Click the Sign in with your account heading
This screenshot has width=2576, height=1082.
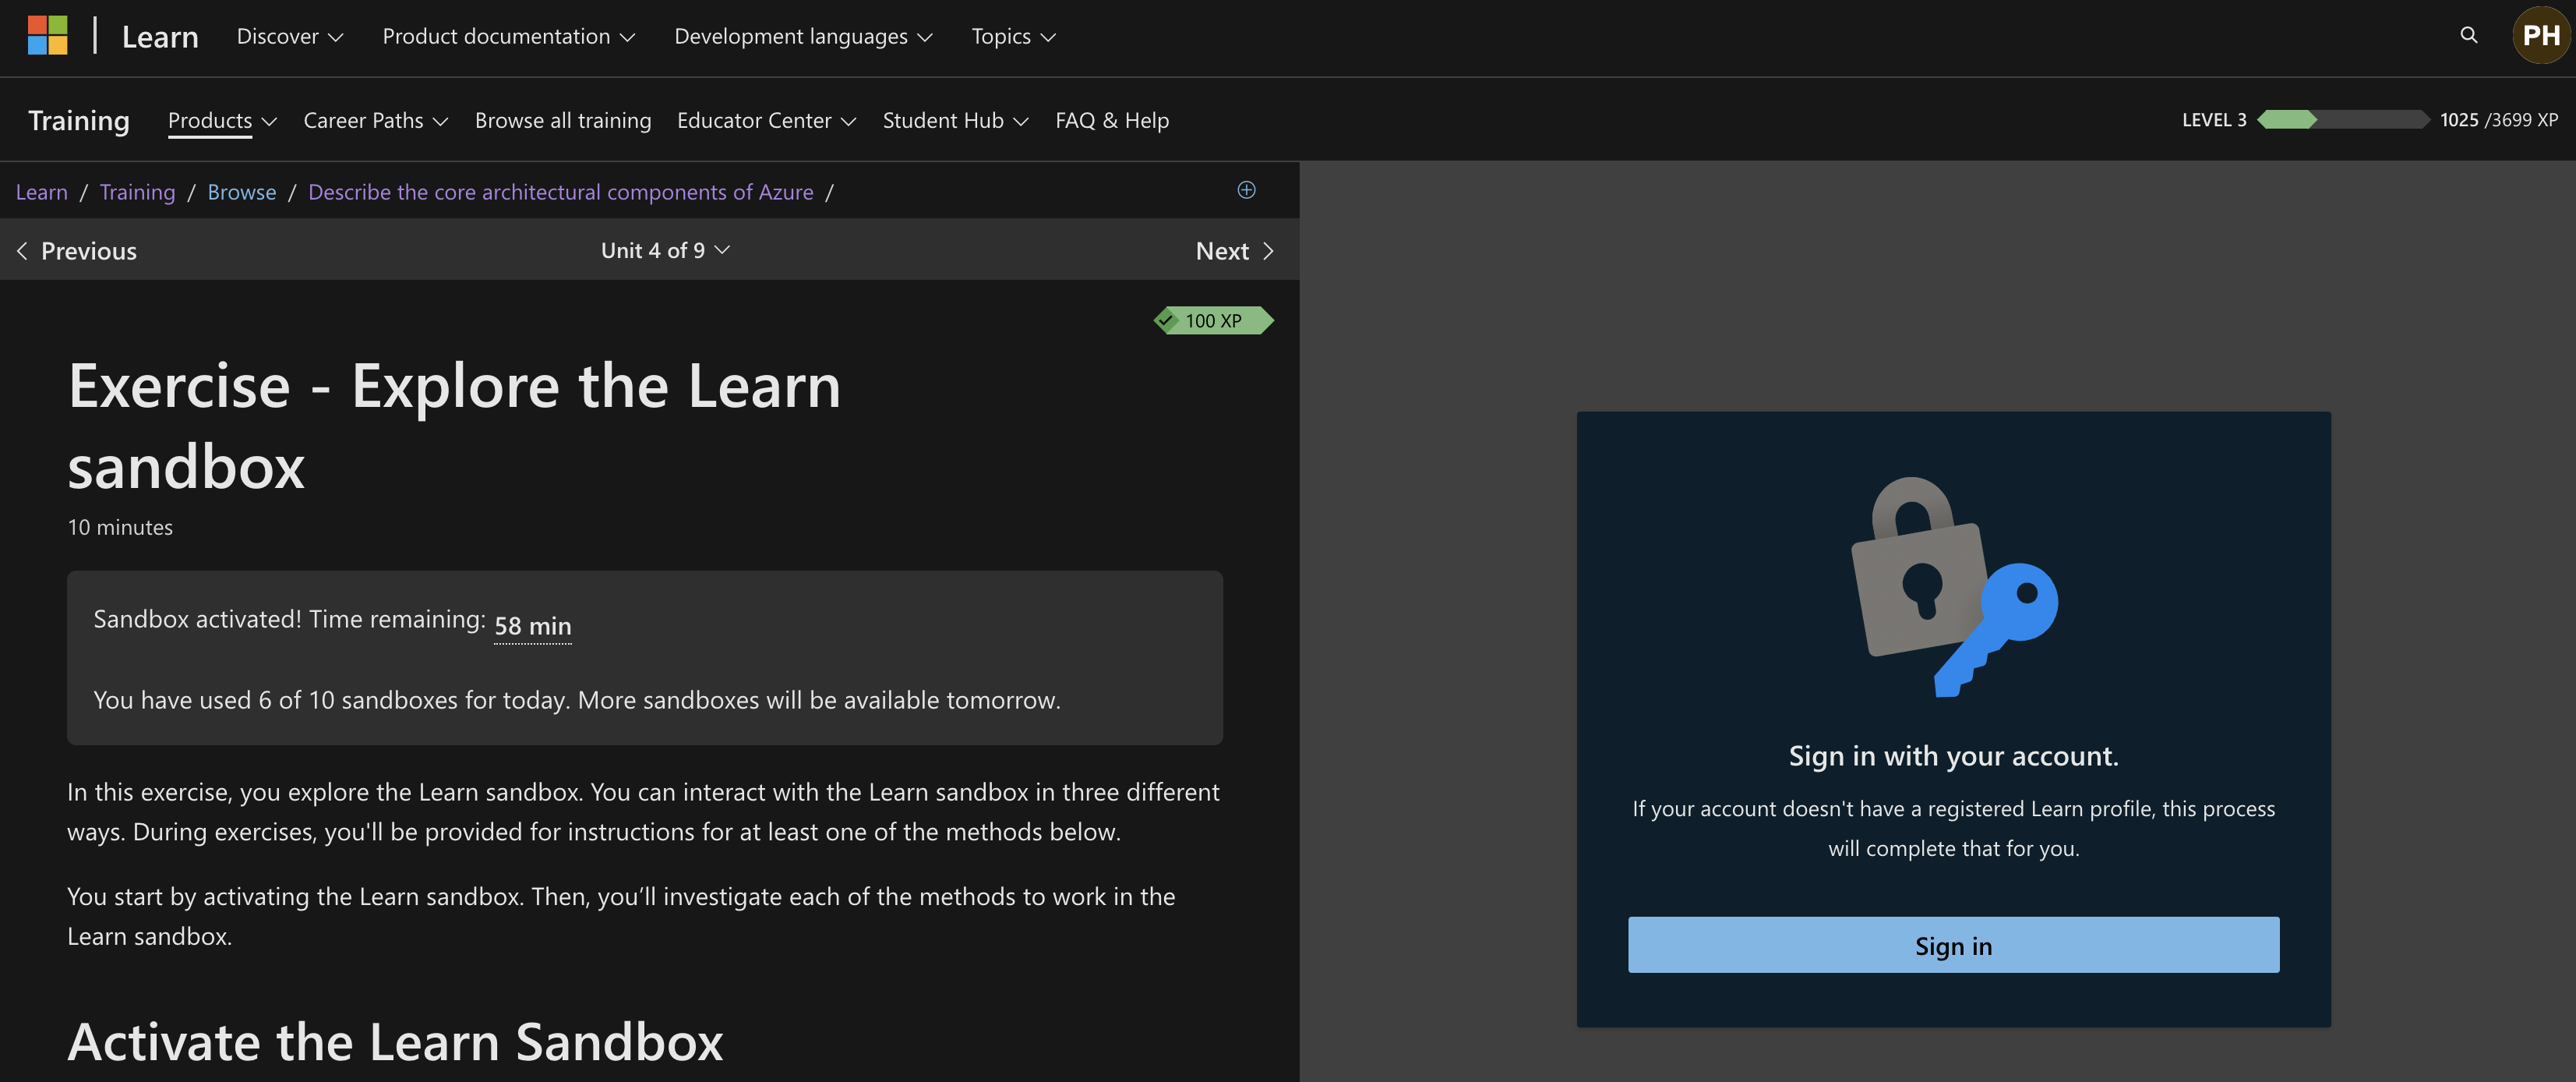[x=1953, y=756]
